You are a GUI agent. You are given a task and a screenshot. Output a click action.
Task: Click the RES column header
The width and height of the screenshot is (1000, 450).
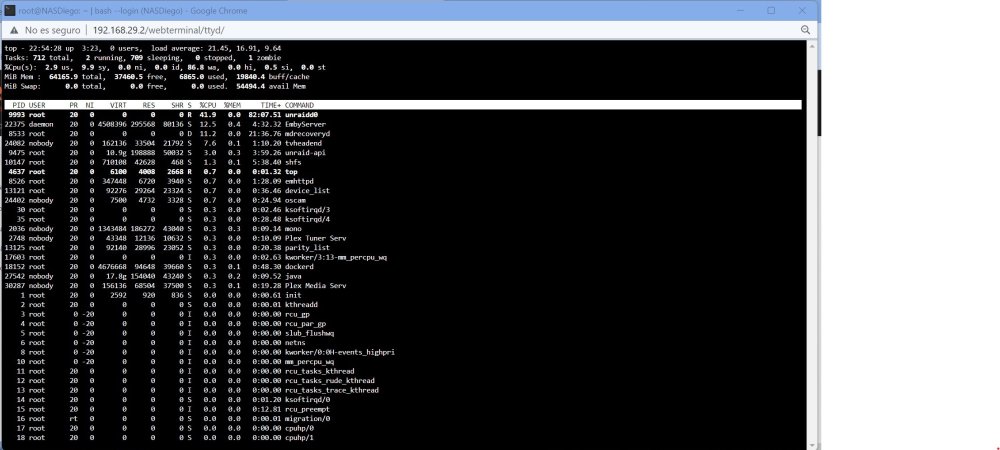[x=149, y=105]
